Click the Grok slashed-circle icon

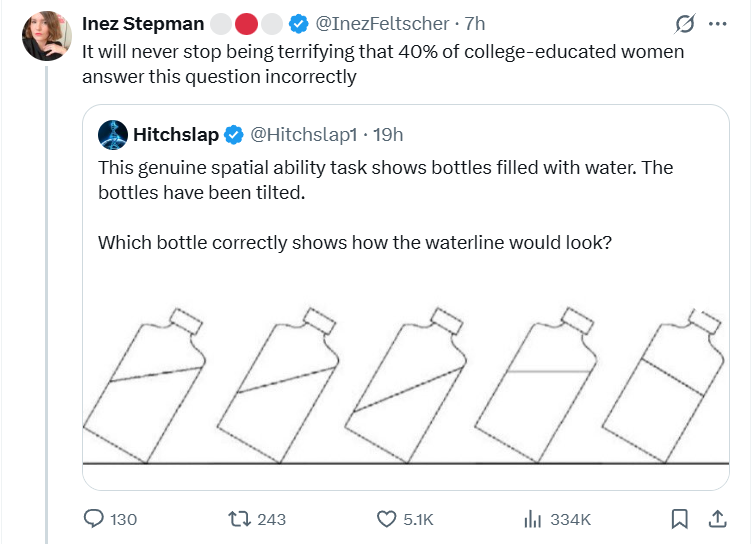(686, 24)
